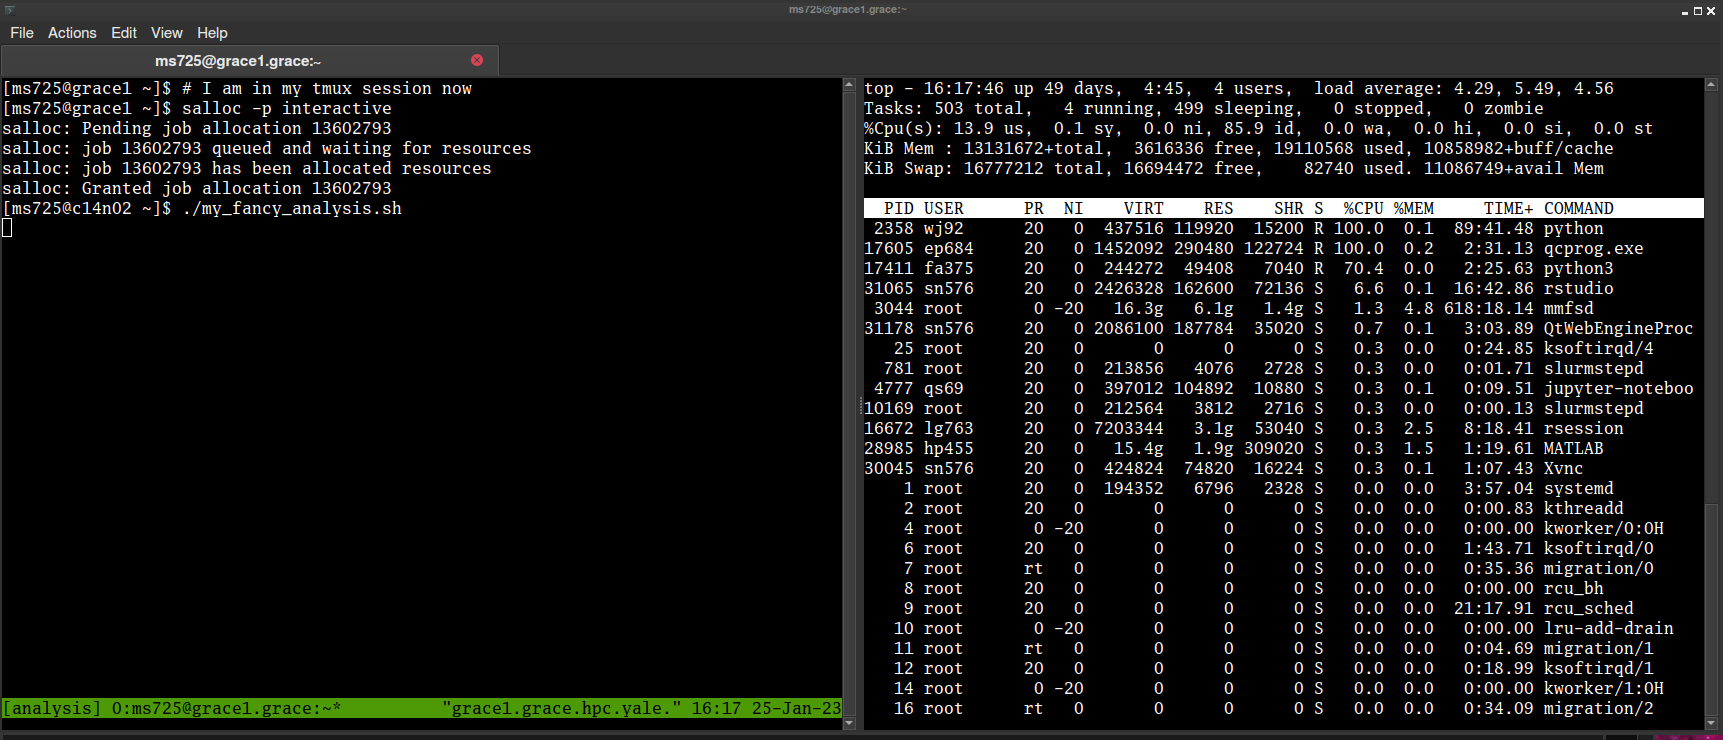The height and width of the screenshot is (740, 1723).
Task: Click the load average values in top
Action: pos(1534,88)
